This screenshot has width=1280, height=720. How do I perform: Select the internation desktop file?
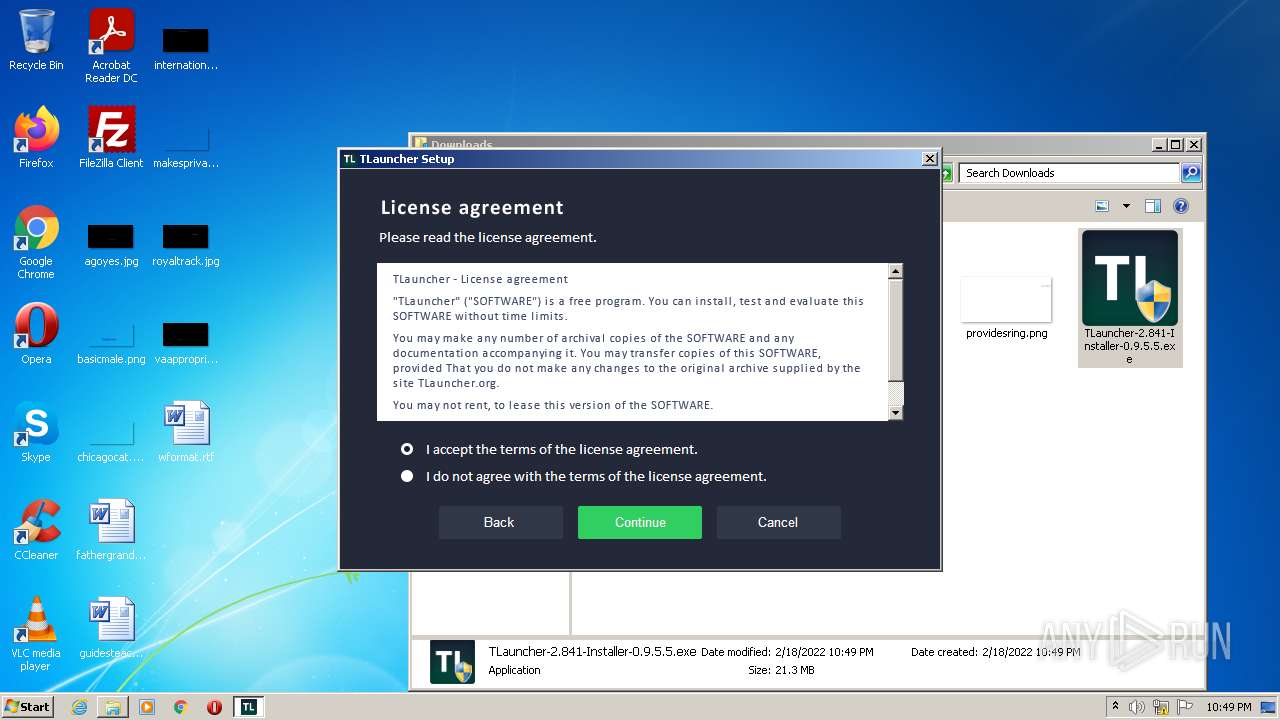[x=186, y=48]
